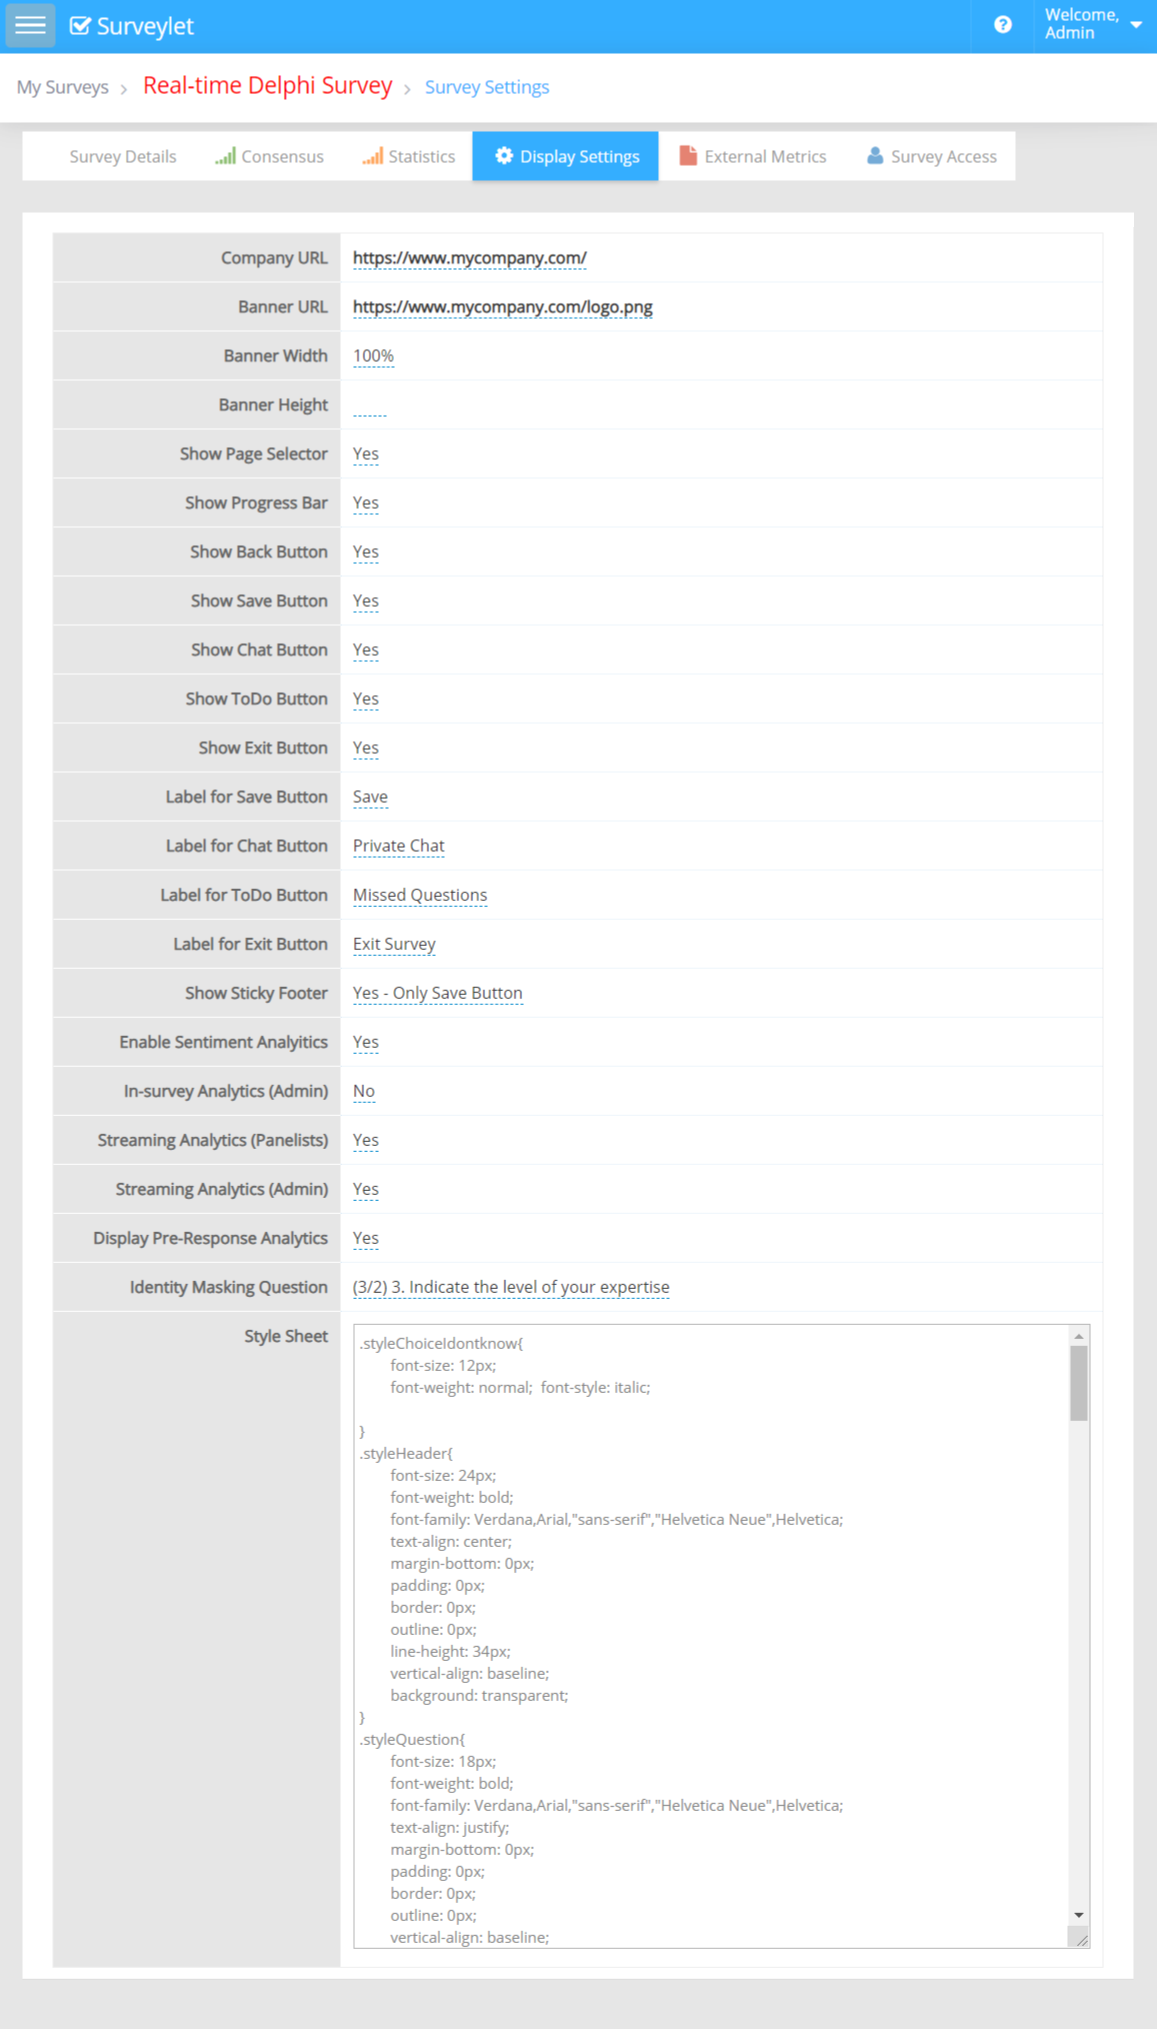
Task: Click the Statistics bar chart icon
Action: pyautogui.click(x=372, y=156)
